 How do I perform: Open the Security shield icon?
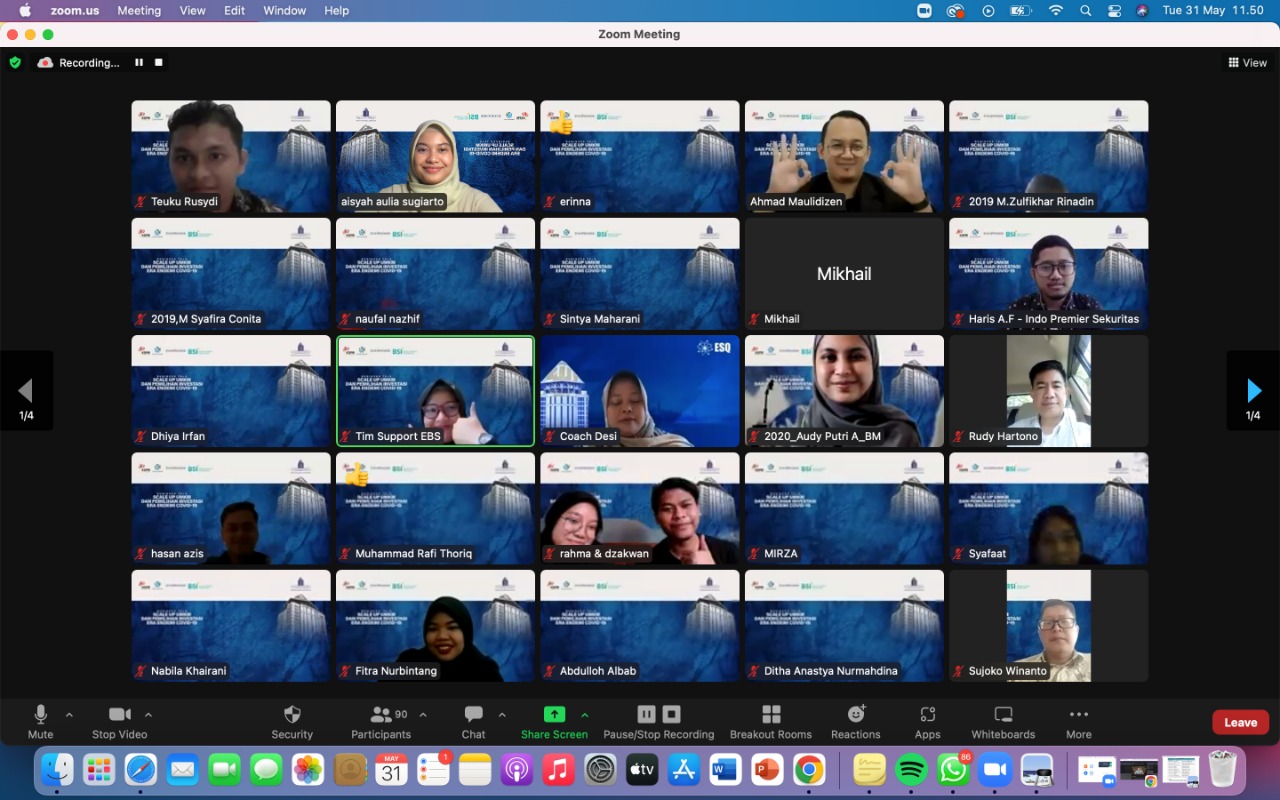click(x=292, y=715)
